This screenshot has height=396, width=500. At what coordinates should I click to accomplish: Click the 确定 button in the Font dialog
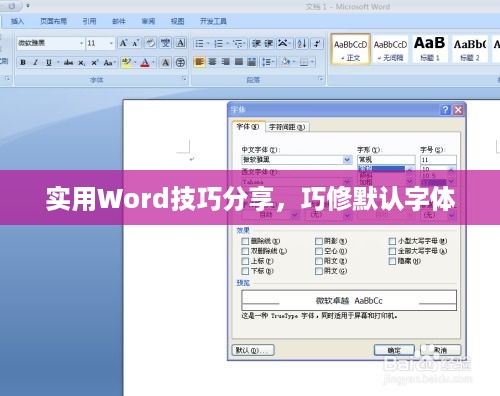pos(394,350)
